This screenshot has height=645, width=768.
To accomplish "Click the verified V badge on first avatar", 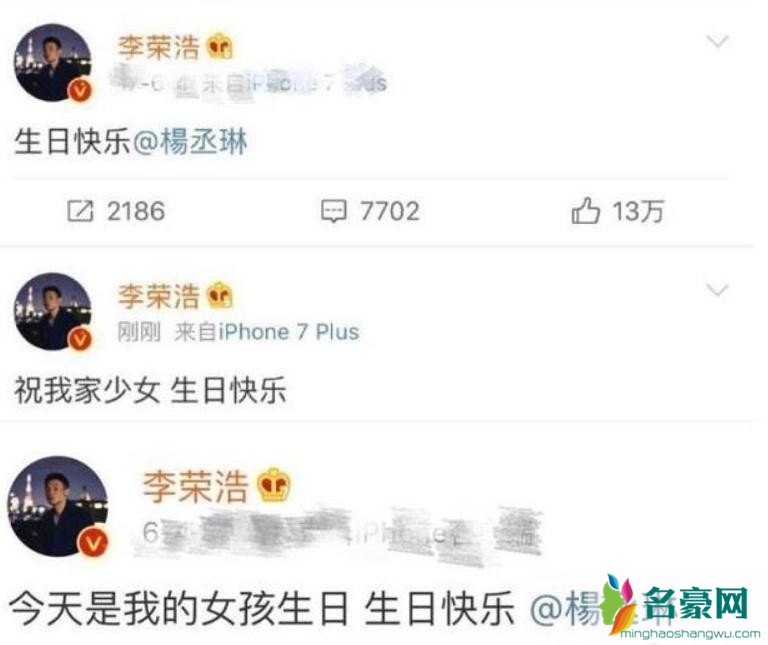I will (x=81, y=91).
